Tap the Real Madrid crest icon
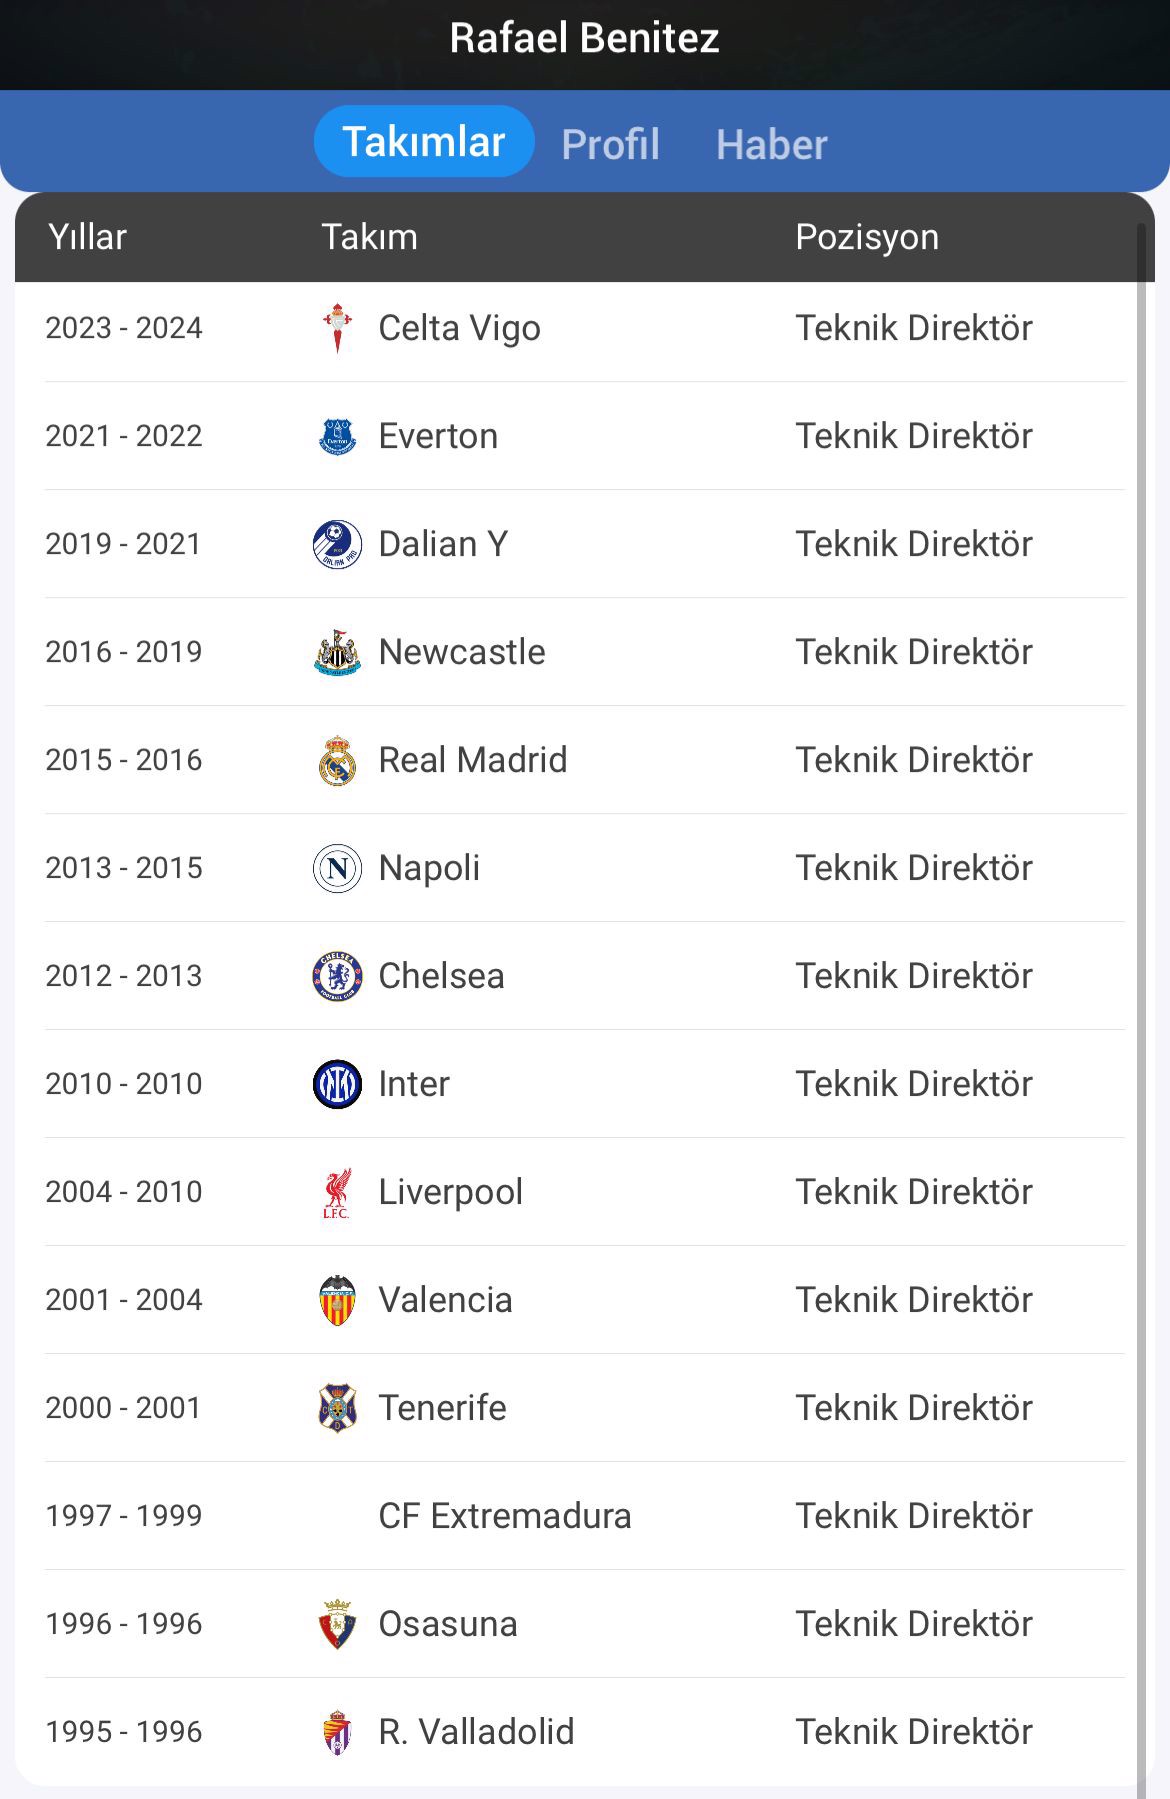 click(x=337, y=760)
